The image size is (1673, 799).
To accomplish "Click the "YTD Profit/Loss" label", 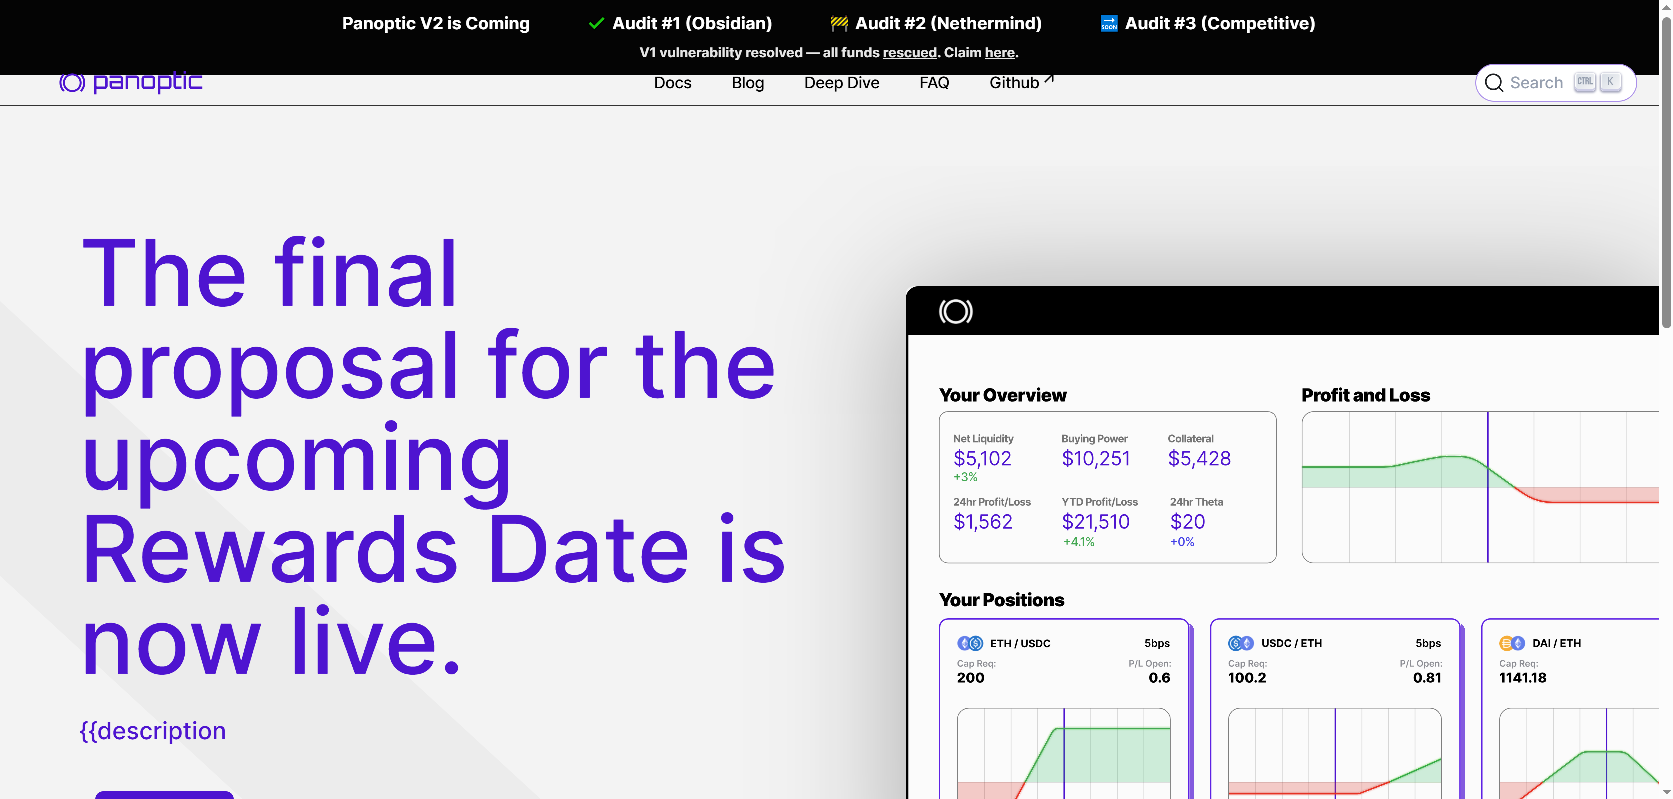I will (1100, 502).
